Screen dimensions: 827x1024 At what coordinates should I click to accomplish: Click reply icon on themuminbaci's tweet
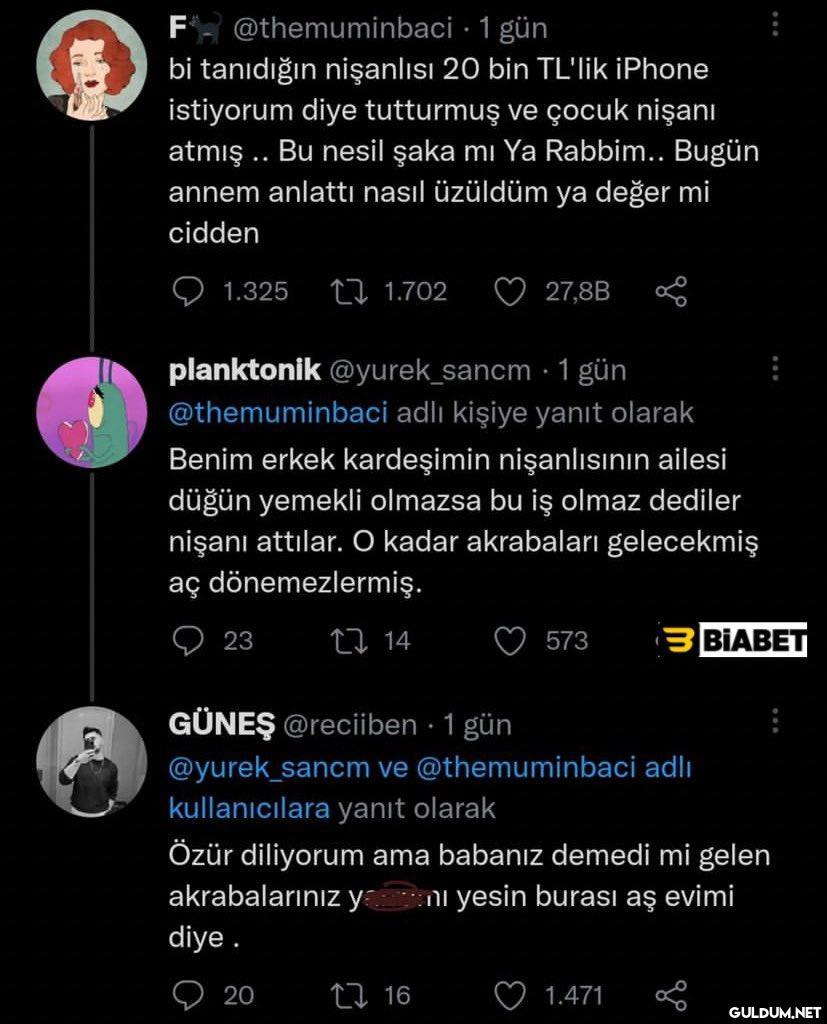pos(188,291)
